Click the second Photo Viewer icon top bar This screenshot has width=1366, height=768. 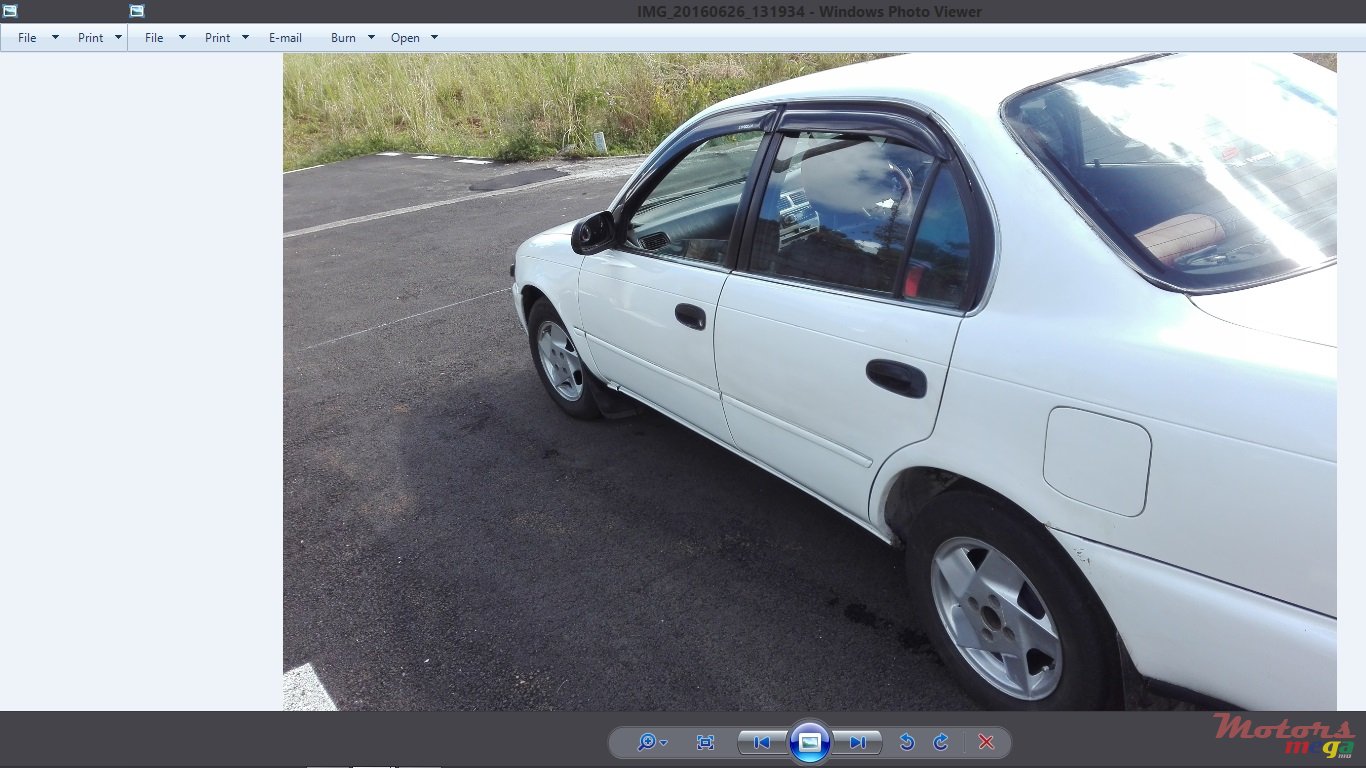(135, 11)
